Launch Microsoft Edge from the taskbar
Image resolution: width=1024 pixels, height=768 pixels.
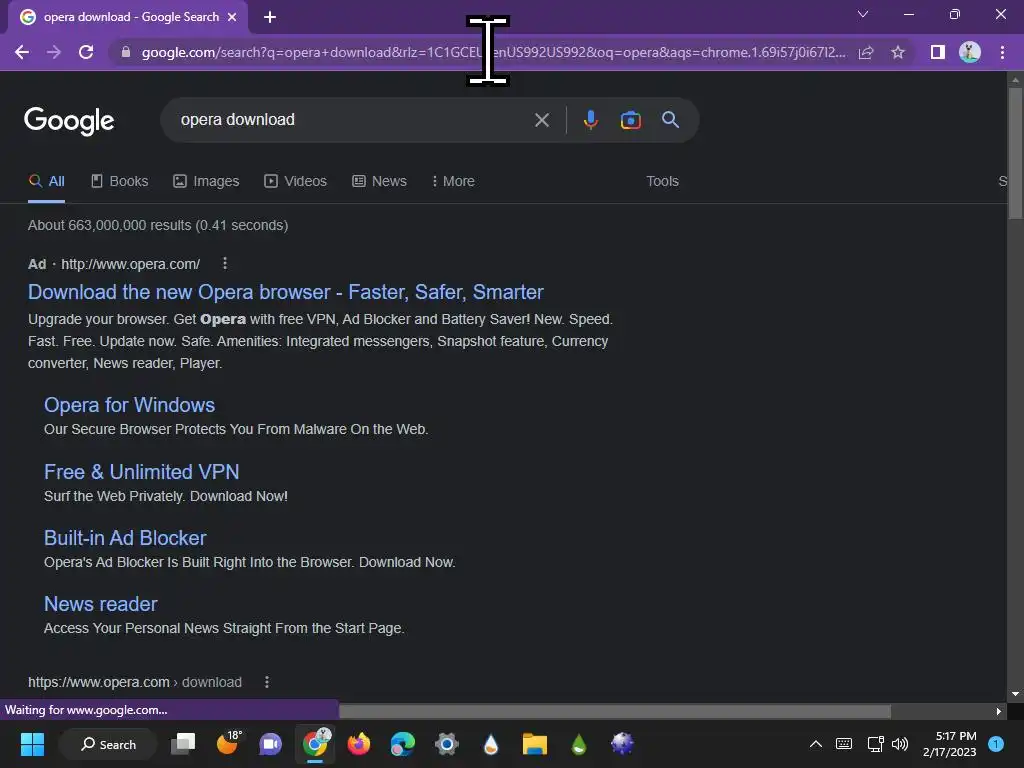click(402, 744)
